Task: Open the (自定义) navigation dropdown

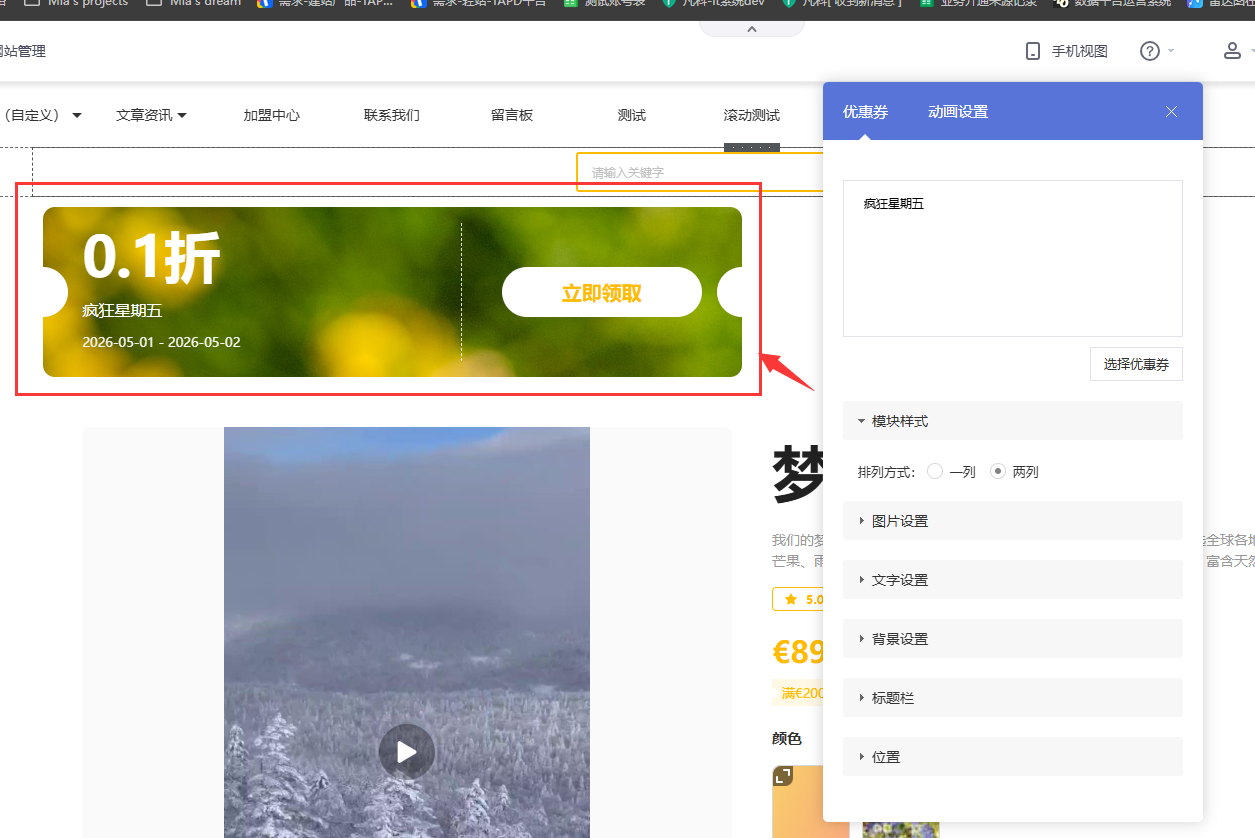Action: [x=42, y=115]
